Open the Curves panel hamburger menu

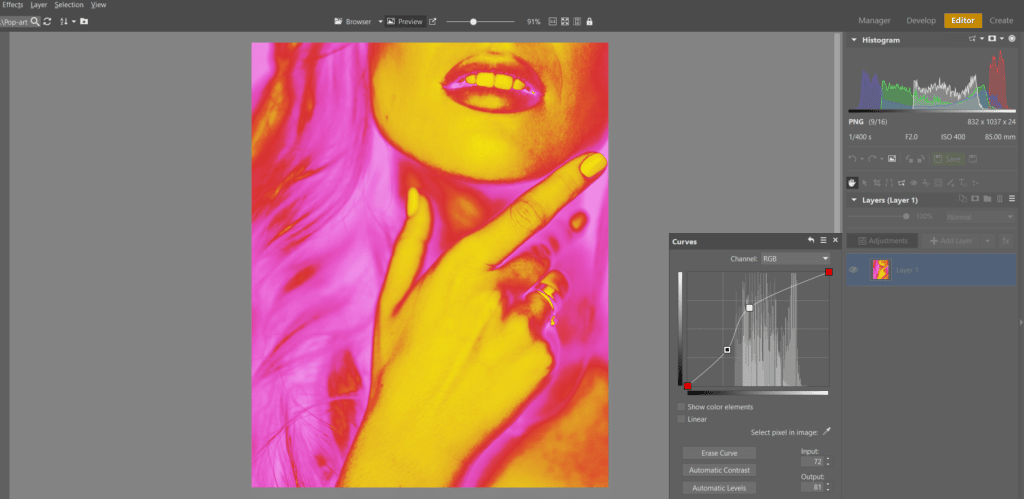[823, 241]
